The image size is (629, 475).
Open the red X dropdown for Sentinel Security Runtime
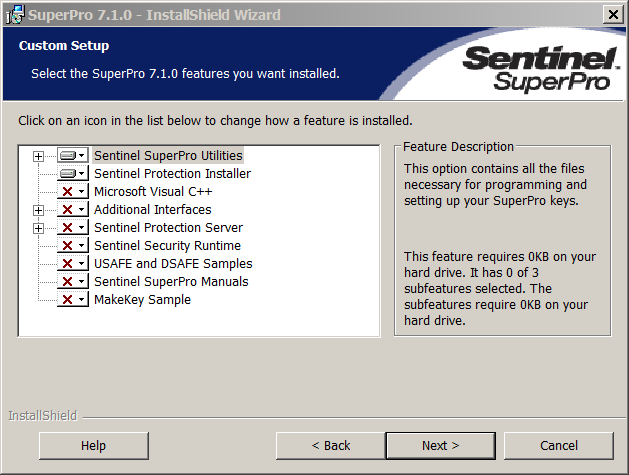[x=73, y=246]
